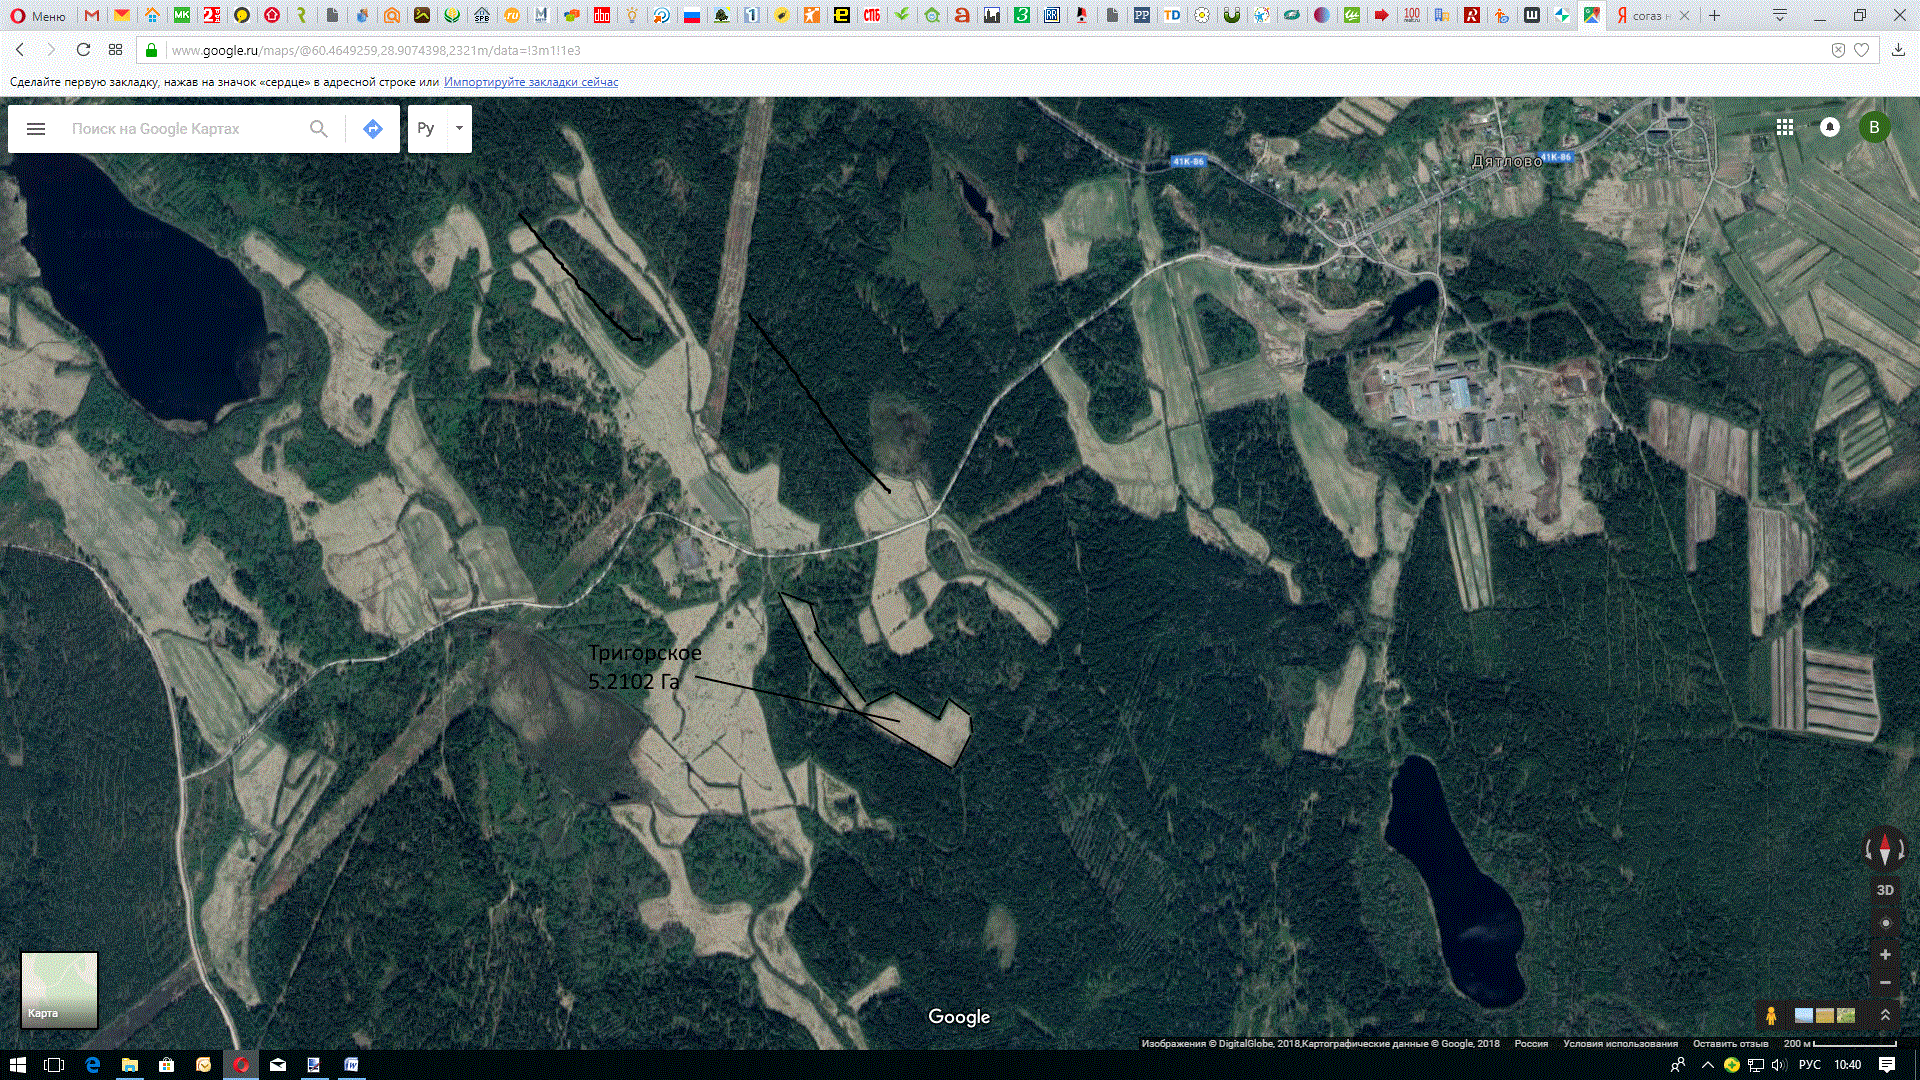Screen dimensions: 1920x1080
Task: Toggle the 3D view button
Action: tap(1885, 890)
